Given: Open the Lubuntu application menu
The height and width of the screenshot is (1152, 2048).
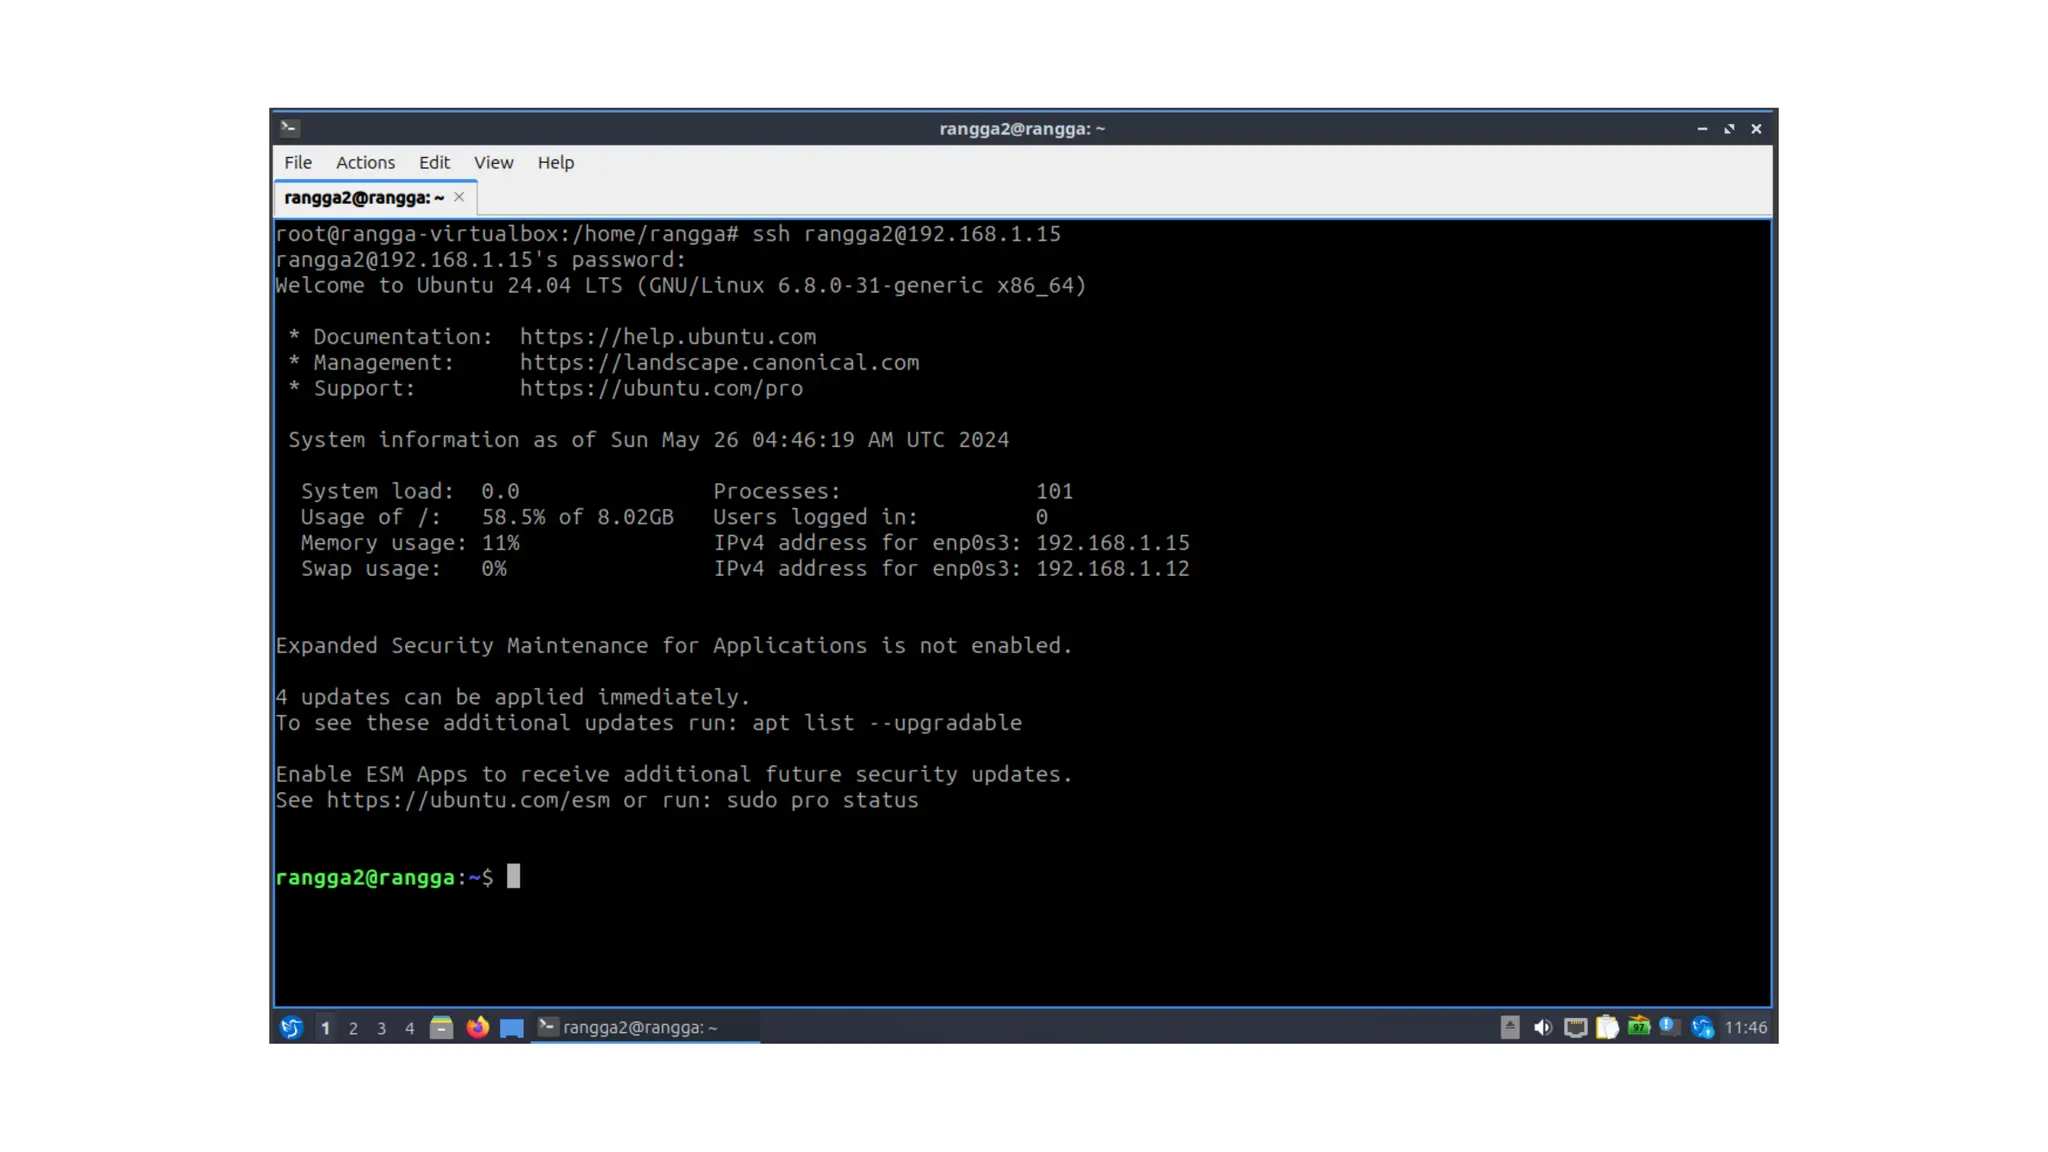Looking at the screenshot, I should pos(291,1027).
